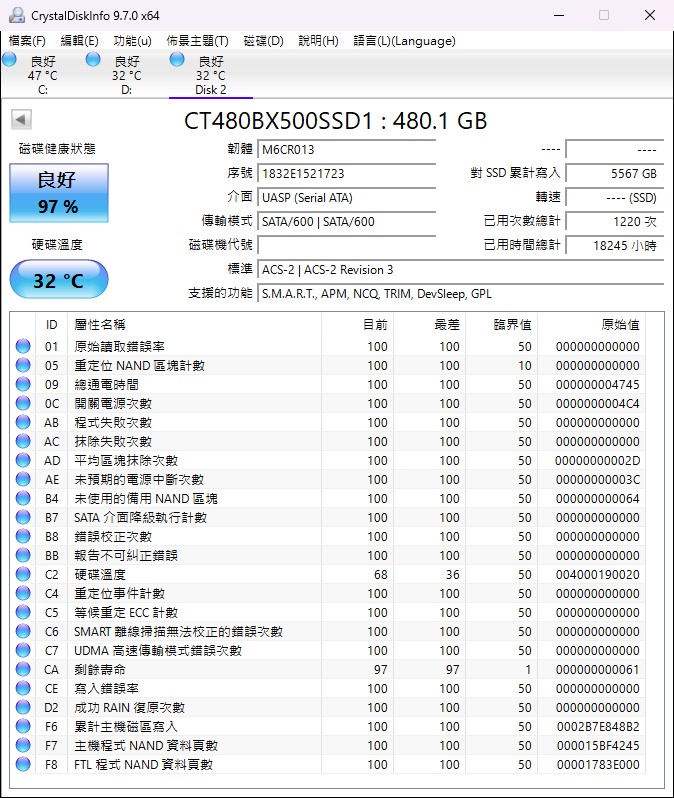Close the CrystalDiskInfo window
This screenshot has width=674, height=798.
[x=650, y=15]
